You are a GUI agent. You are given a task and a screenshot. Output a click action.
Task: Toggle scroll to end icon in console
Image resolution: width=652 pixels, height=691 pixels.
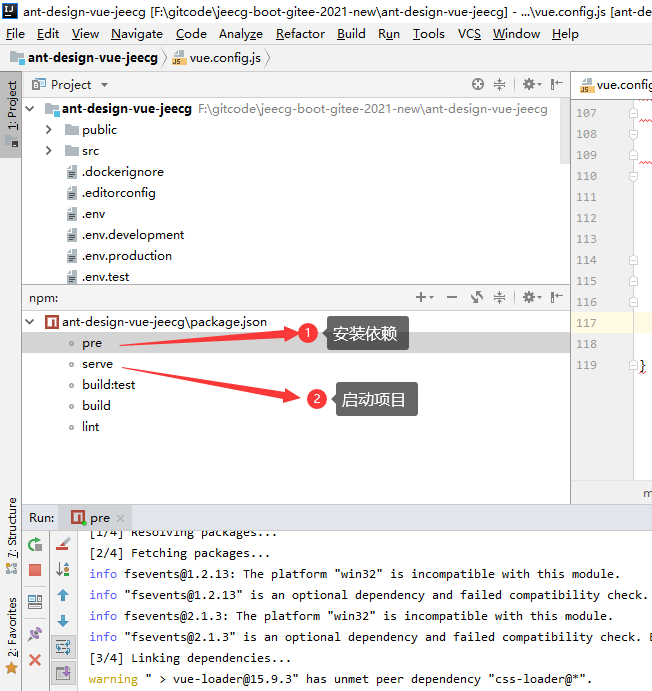pos(63,673)
